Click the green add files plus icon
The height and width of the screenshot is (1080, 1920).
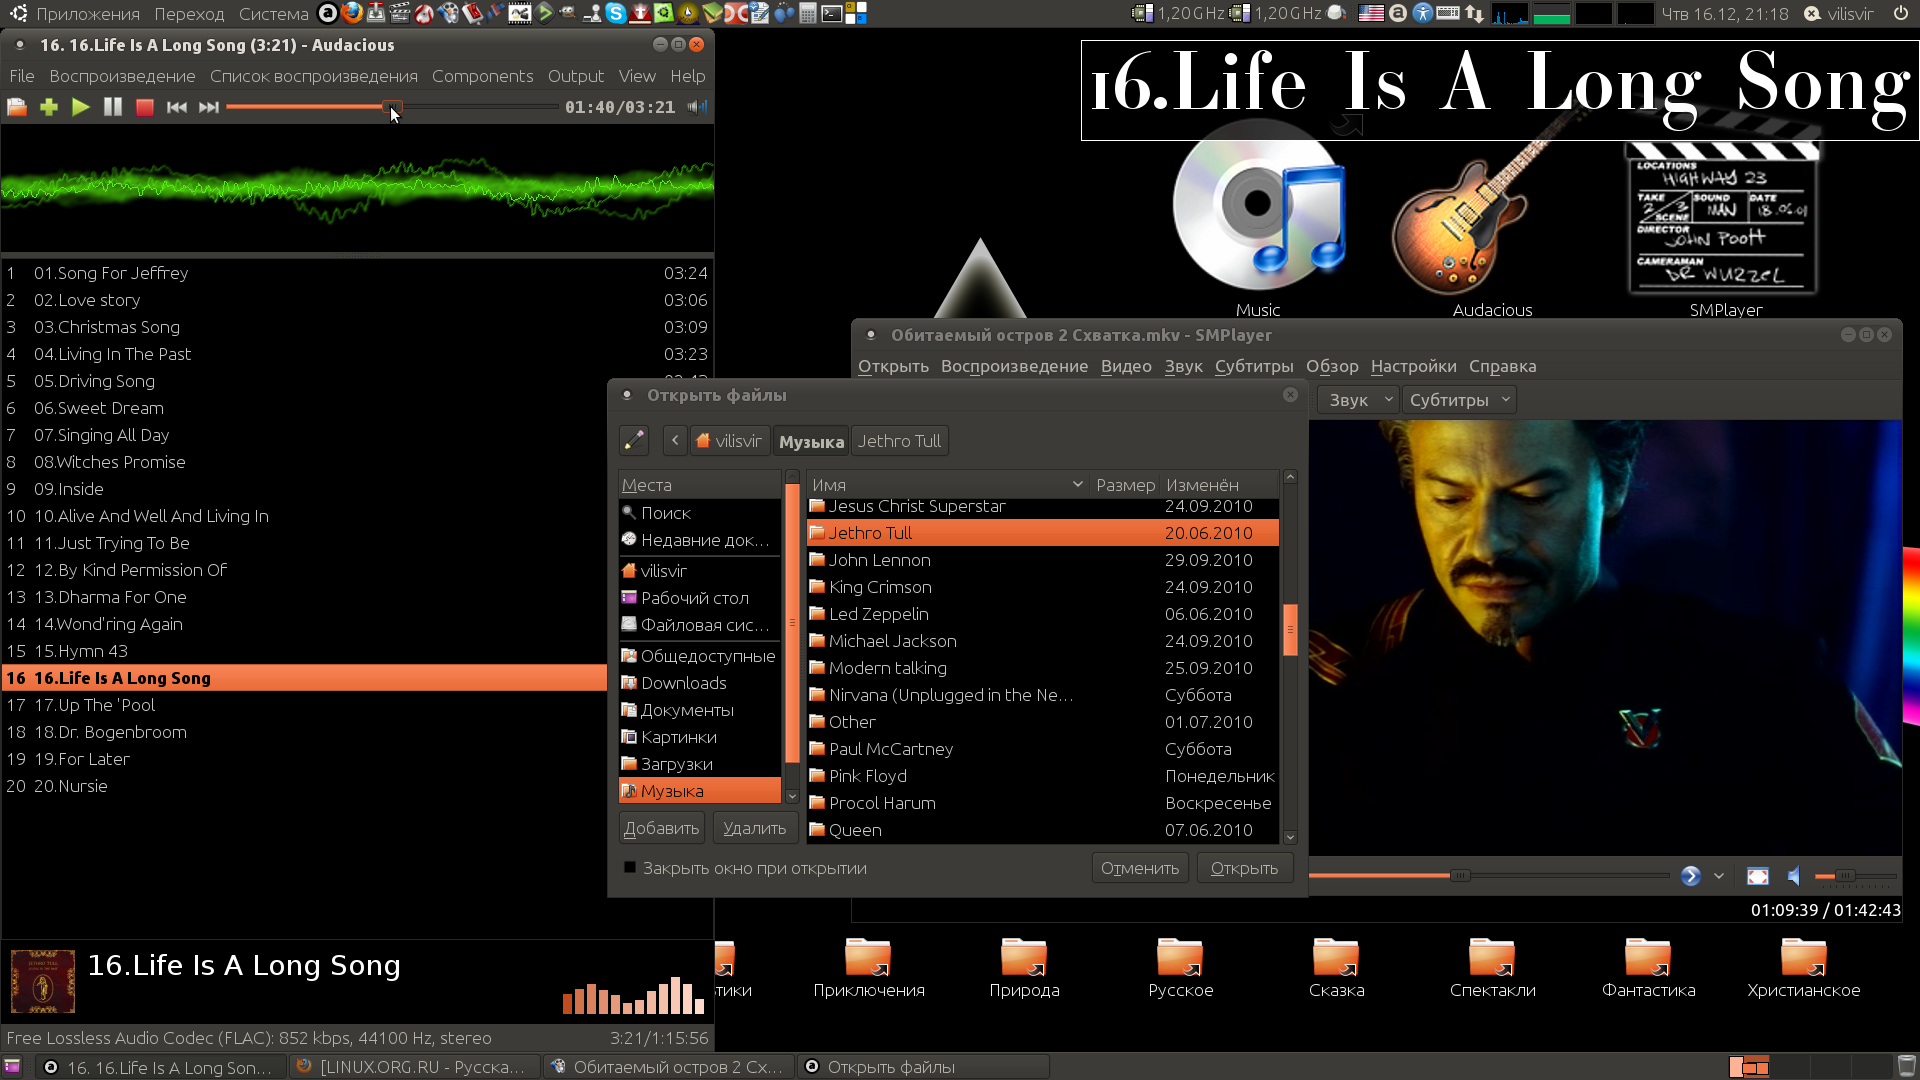tap(49, 107)
